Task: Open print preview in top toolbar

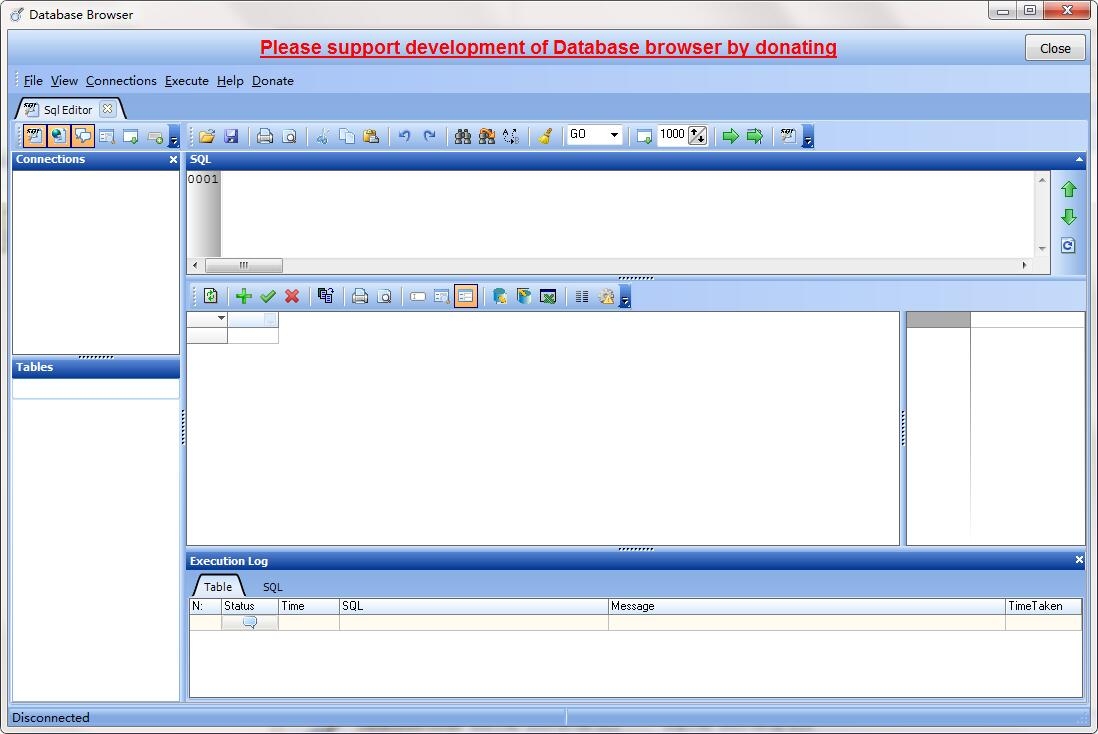Action: click(x=289, y=136)
